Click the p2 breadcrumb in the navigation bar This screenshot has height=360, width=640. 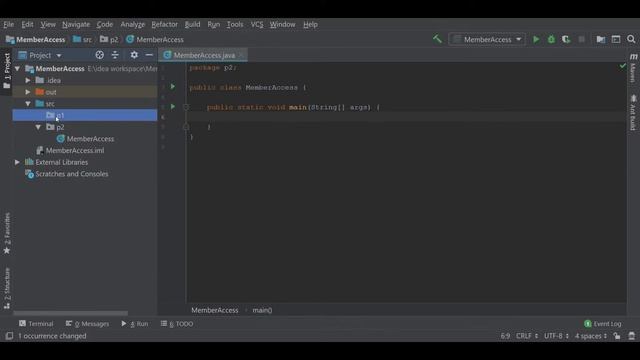109,40
